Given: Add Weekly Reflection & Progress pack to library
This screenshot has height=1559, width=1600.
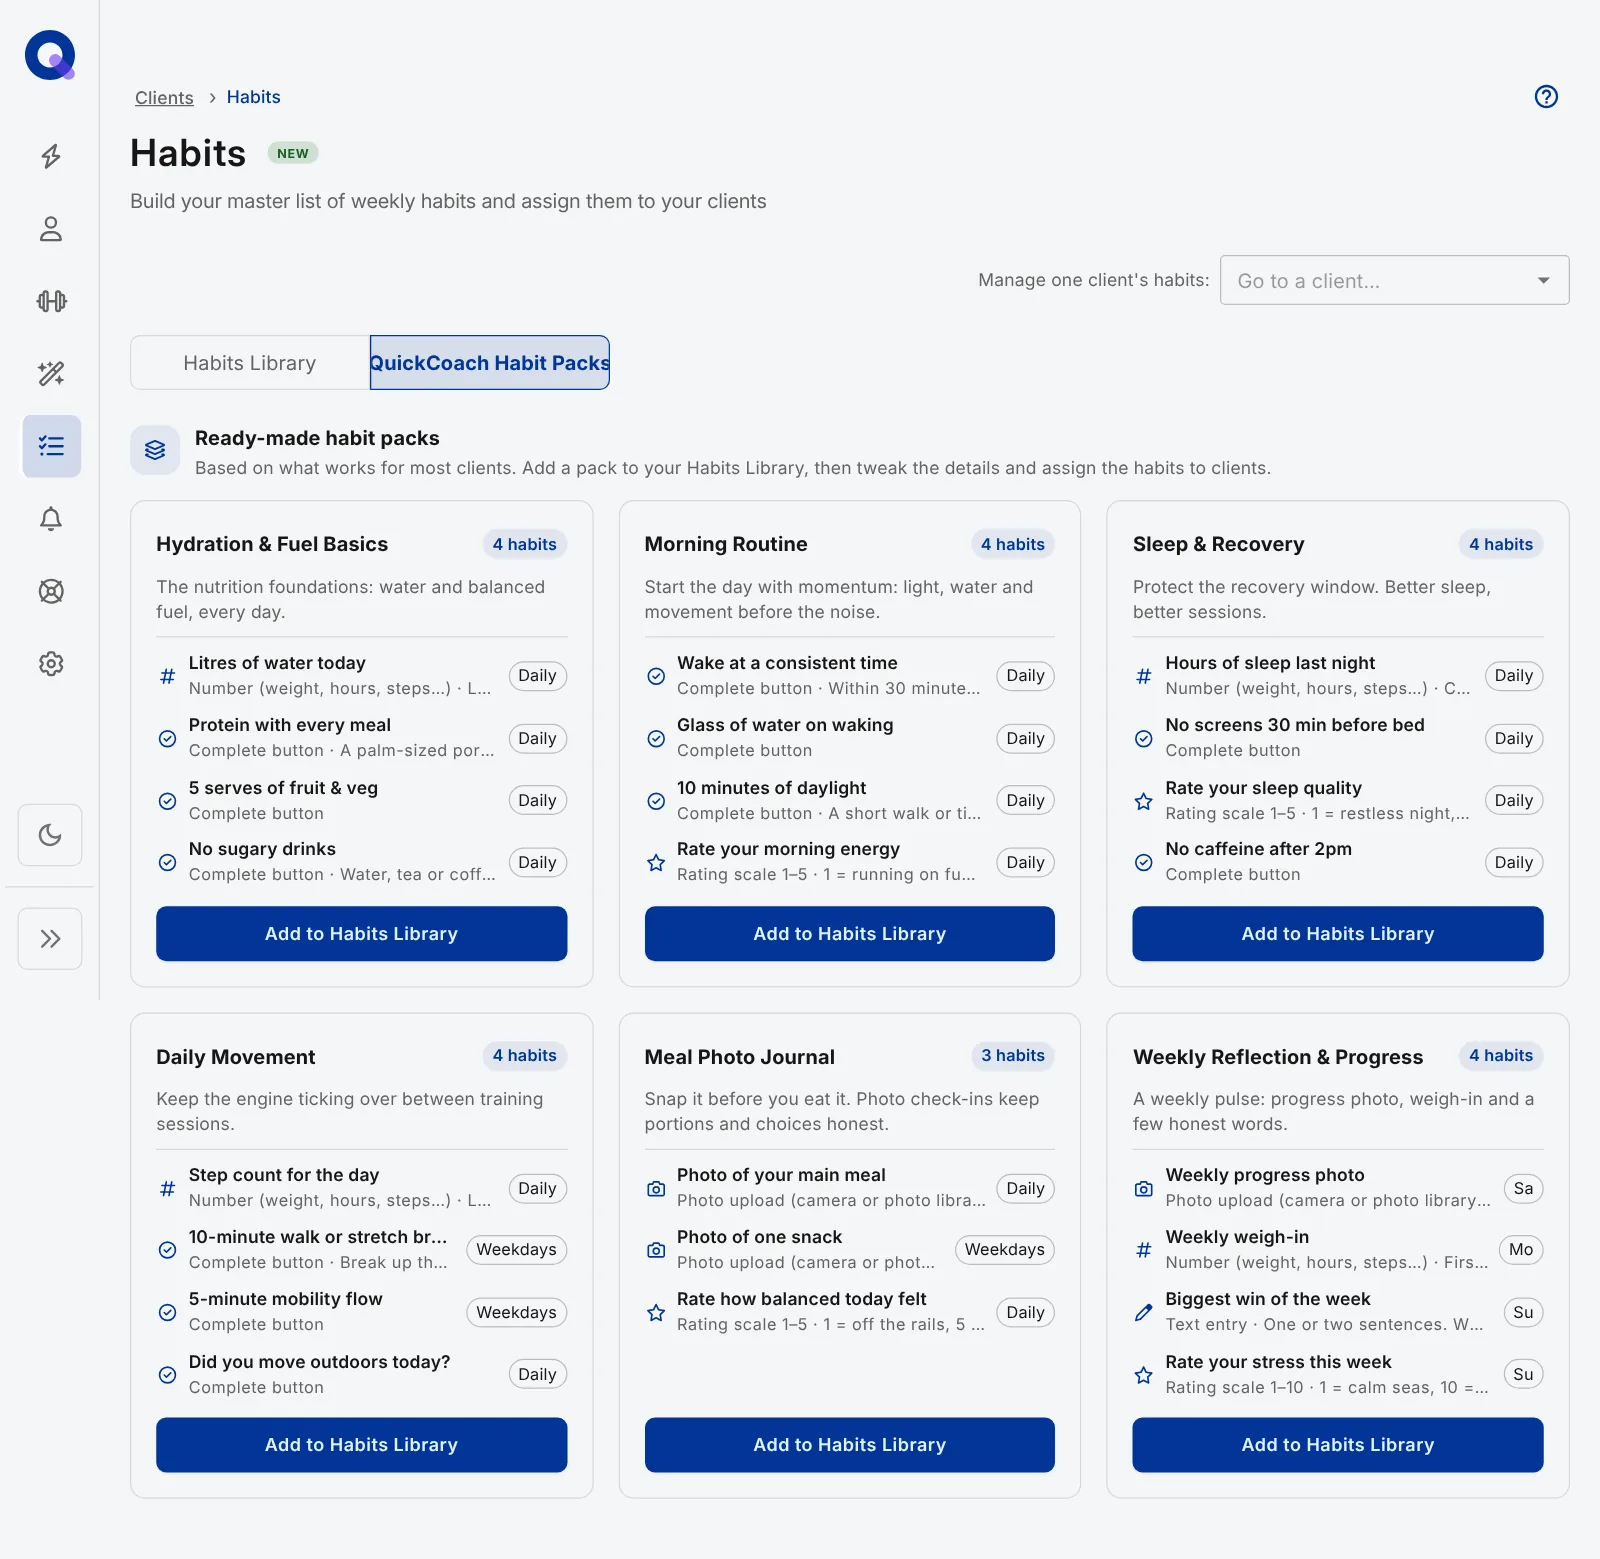Looking at the screenshot, I should tap(1337, 1445).
